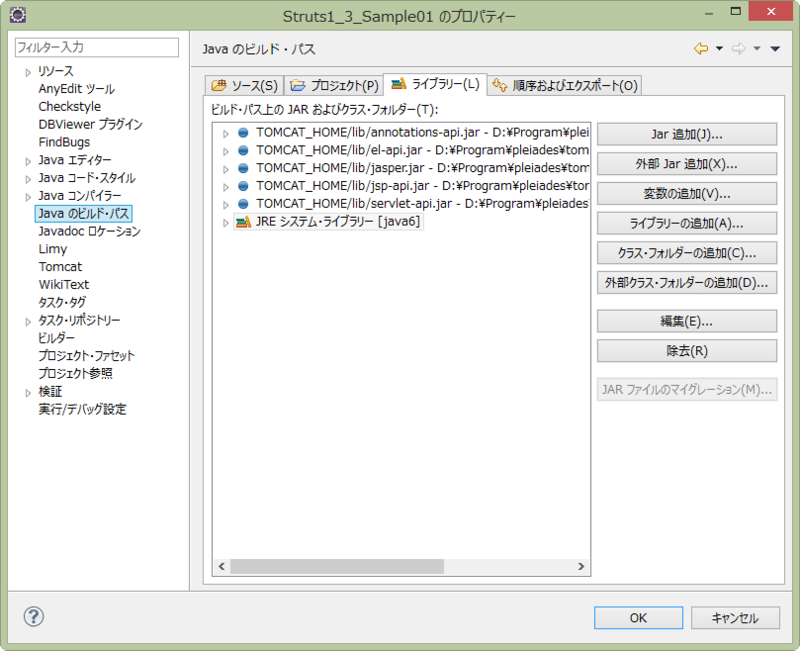Select Tomcat in the tree

[x=60, y=267]
